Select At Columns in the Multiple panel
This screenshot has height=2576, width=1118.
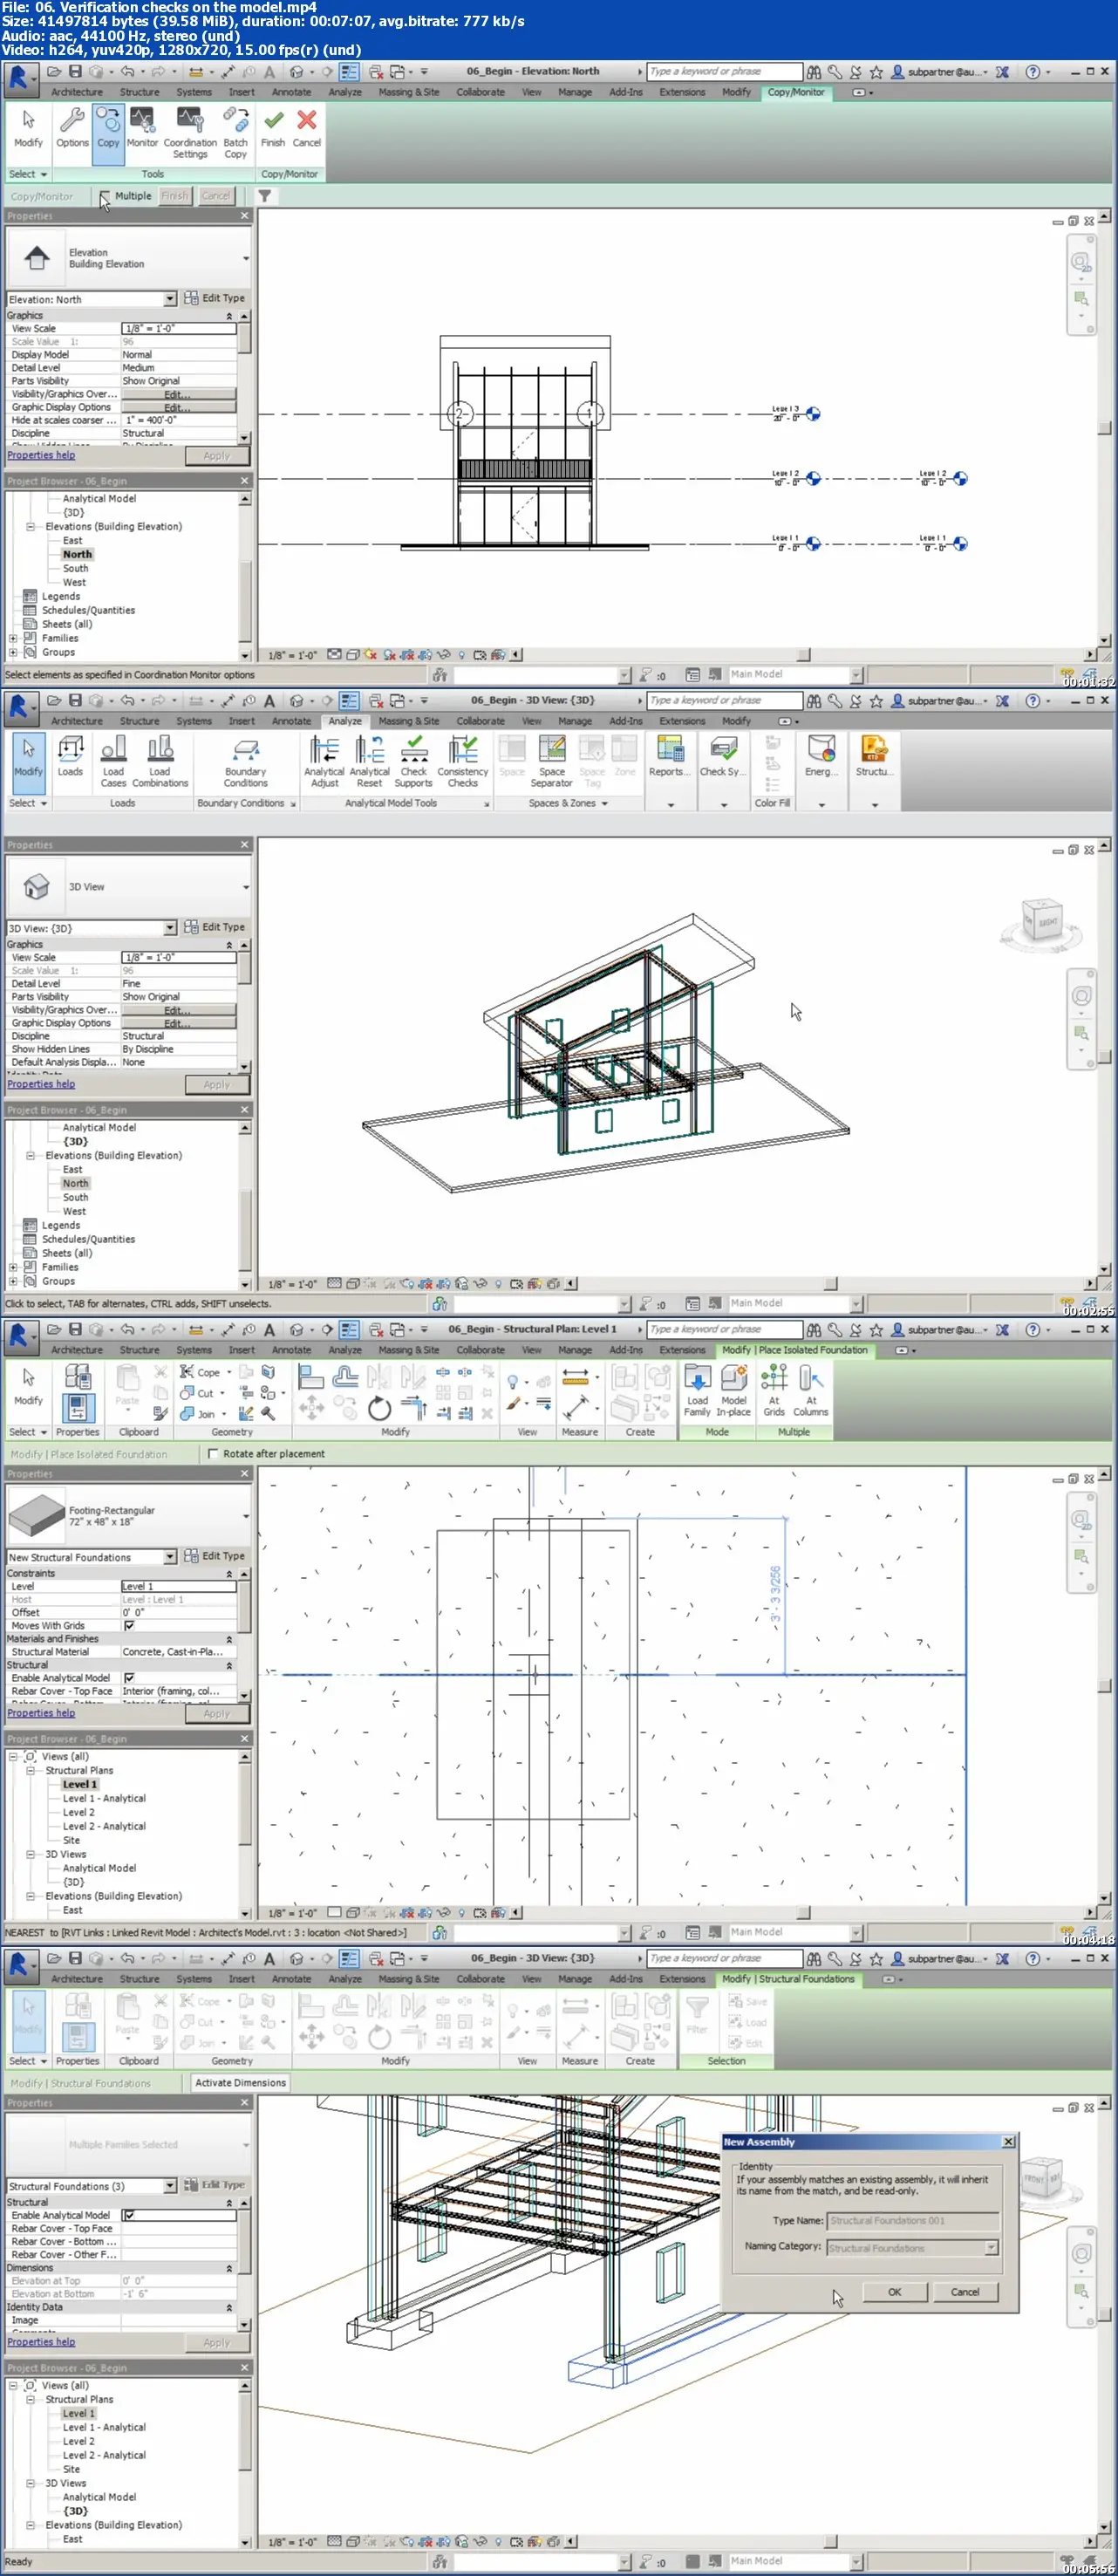[811, 1391]
